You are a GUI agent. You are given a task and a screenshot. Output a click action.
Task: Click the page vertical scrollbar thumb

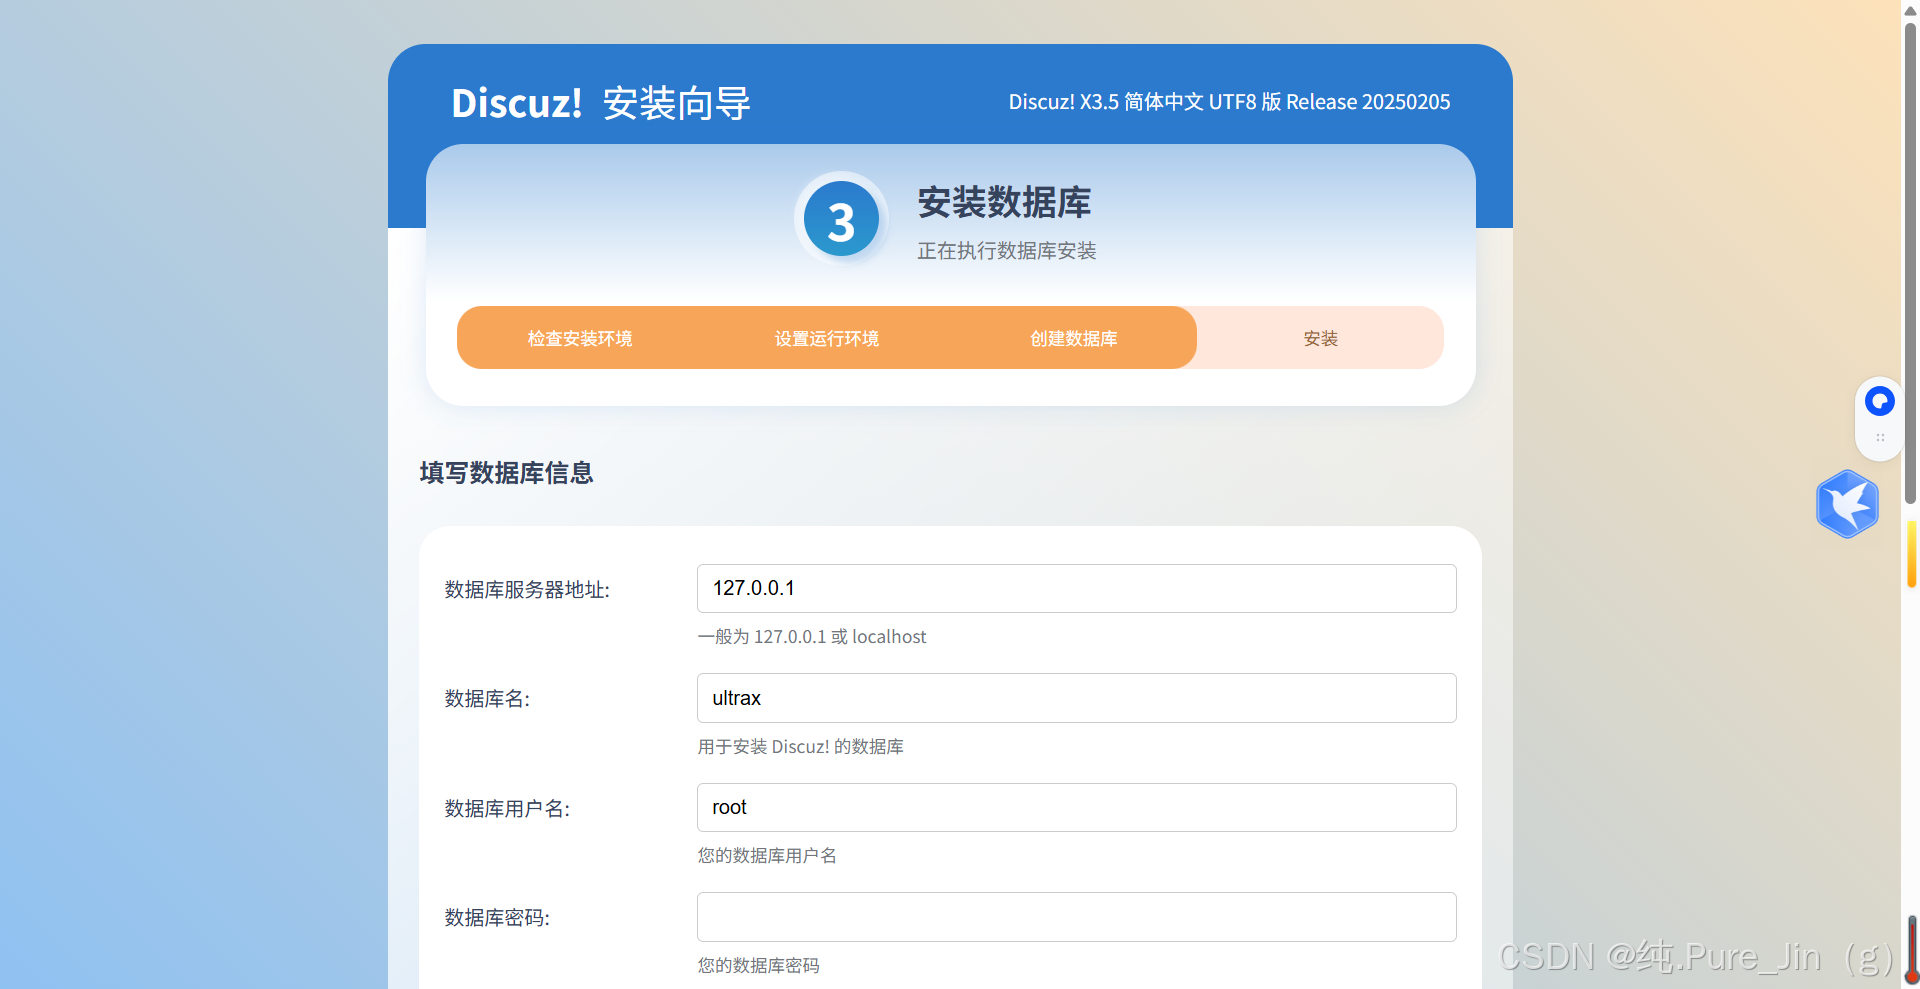click(1910, 262)
